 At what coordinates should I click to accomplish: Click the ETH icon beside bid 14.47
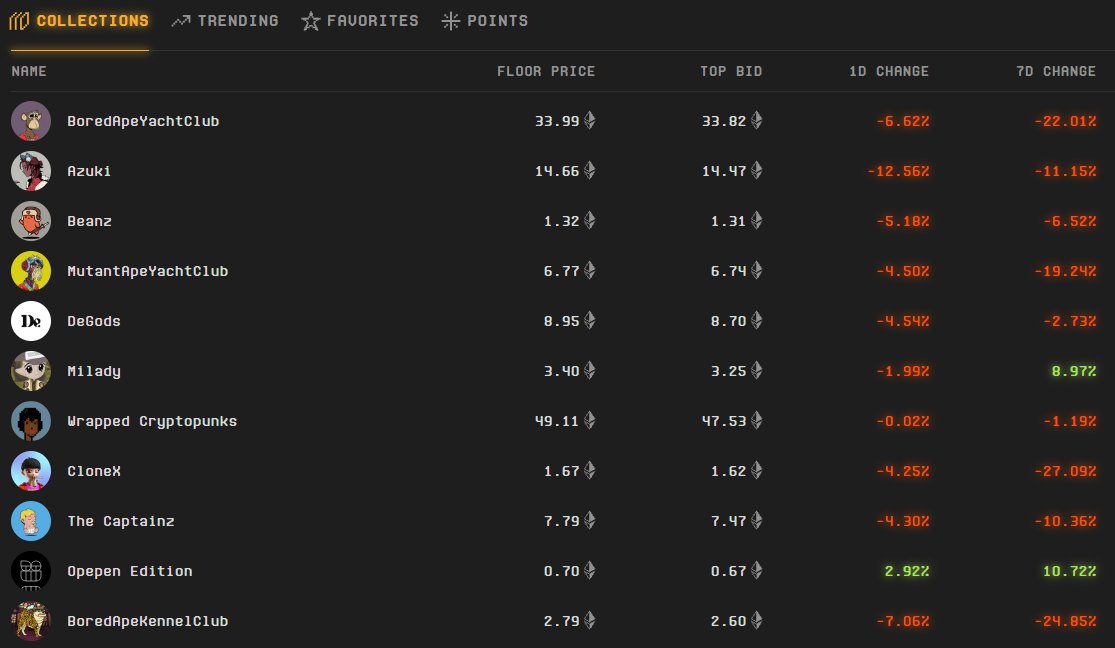pos(757,170)
